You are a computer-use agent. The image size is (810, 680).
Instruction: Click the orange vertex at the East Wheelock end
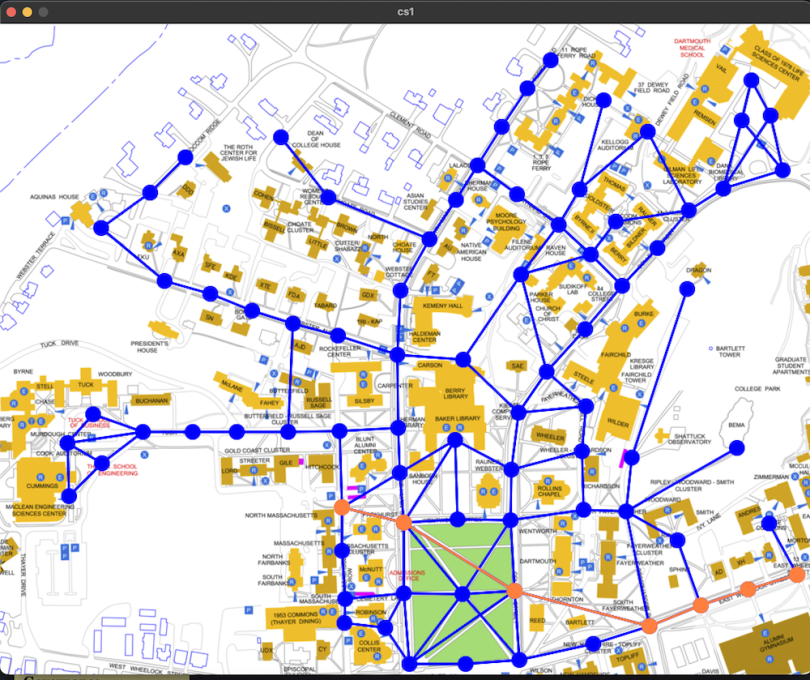[797, 574]
